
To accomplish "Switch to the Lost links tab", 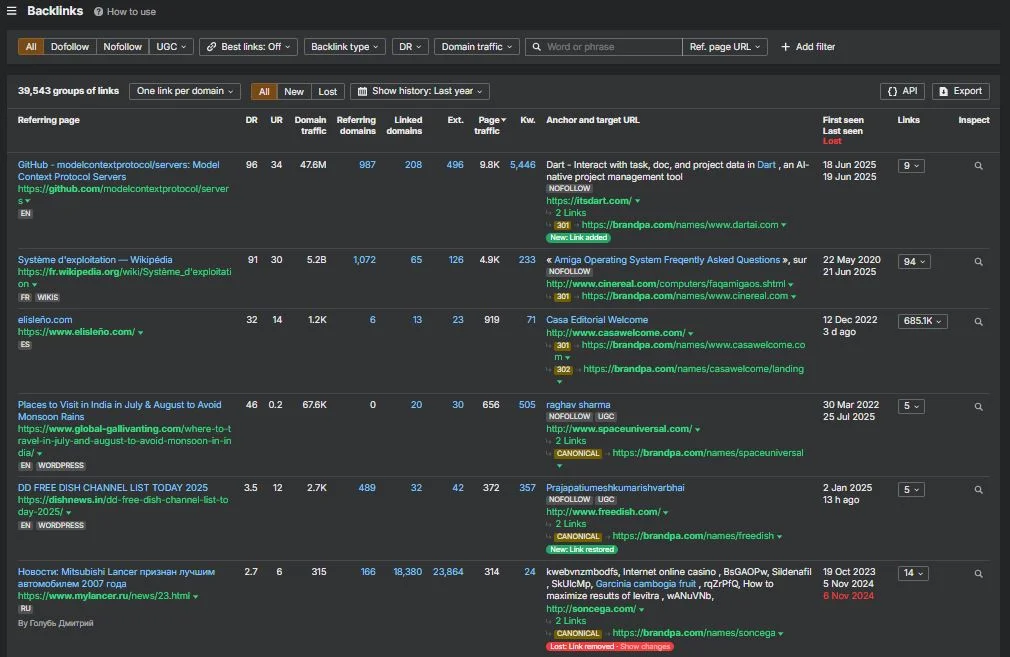I will (x=327, y=91).
